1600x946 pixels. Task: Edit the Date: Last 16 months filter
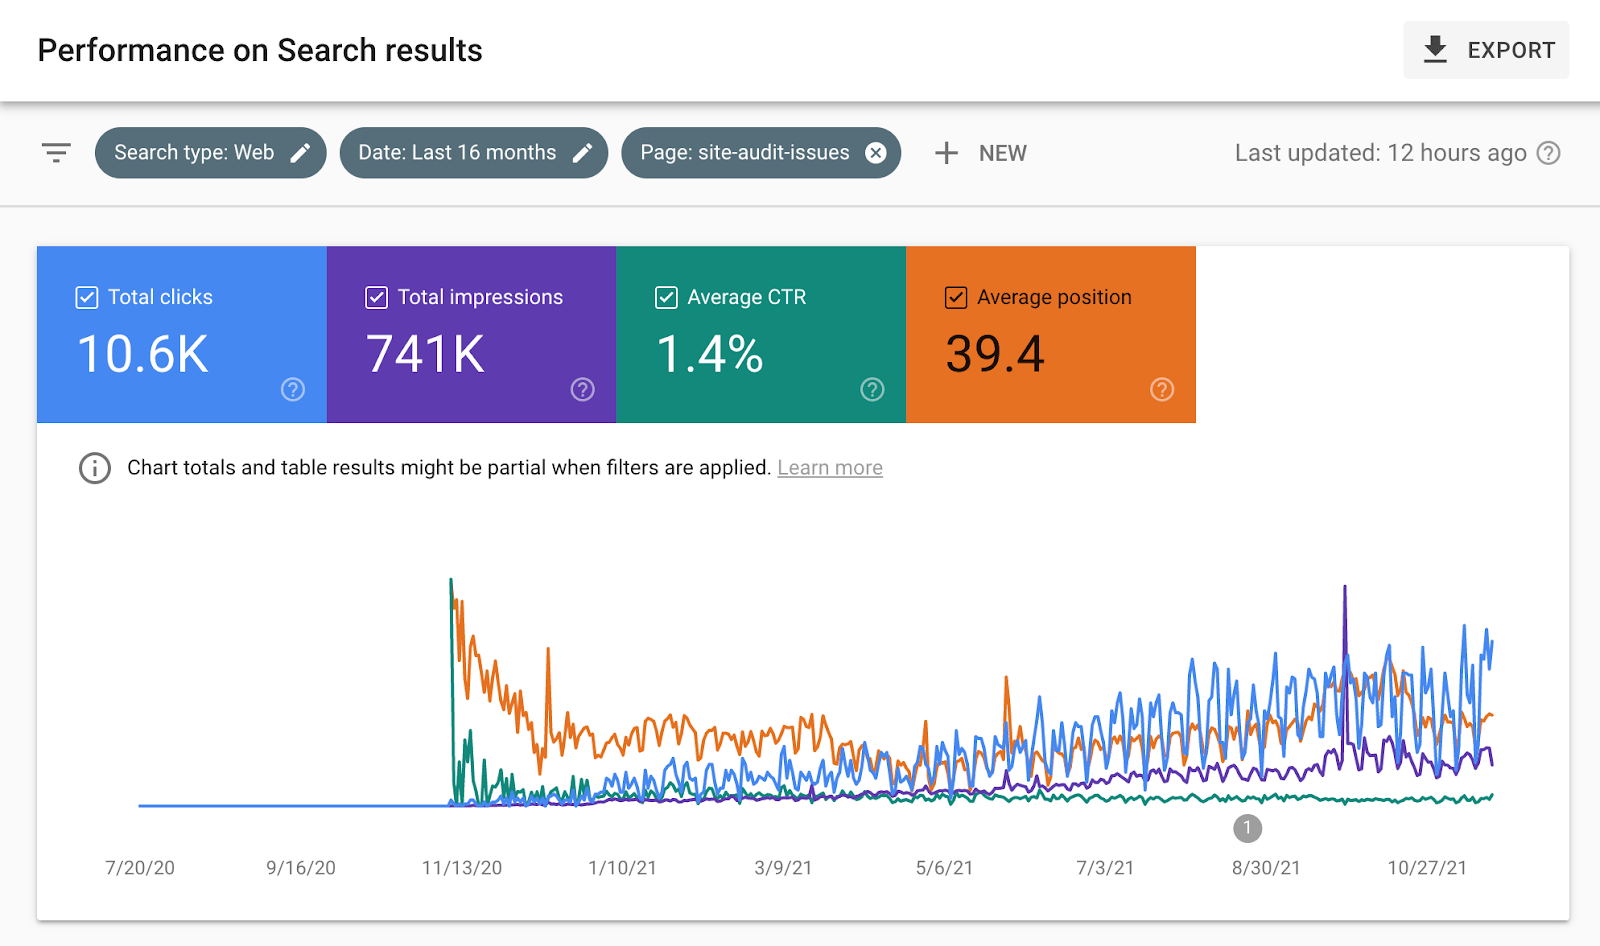coord(582,153)
